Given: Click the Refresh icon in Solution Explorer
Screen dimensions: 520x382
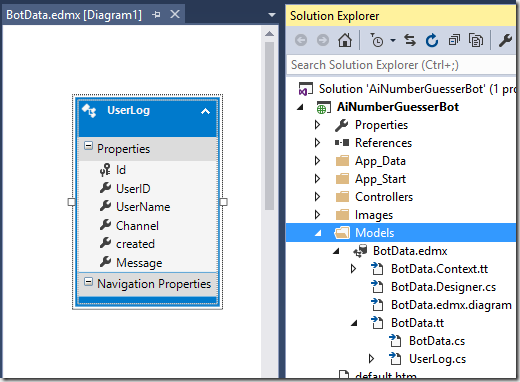Looking at the screenshot, I should pos(432,40).
